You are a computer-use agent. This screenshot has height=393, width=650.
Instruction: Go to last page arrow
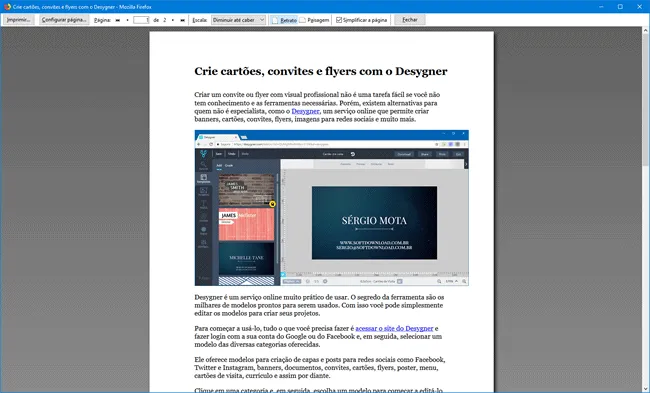pyautogui.click(x=182, y=20)
